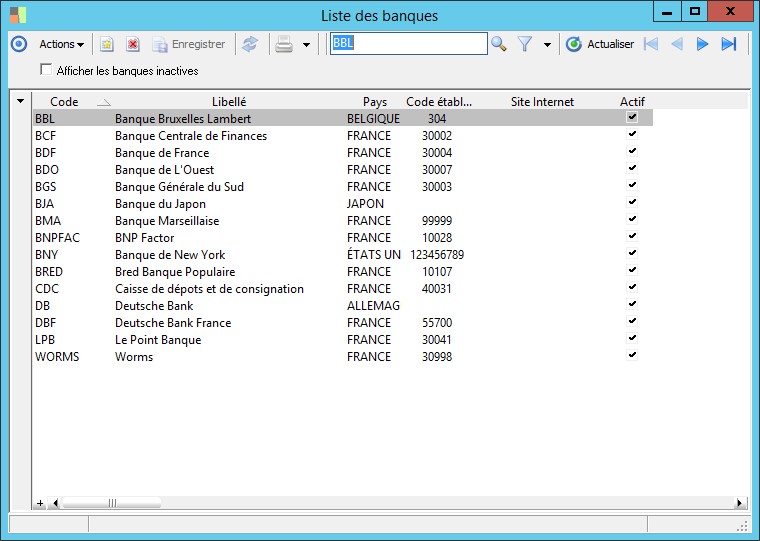This screenshot has width=760, height=541.
Task: Click the new bank record icon
Action: coord(106,44)
